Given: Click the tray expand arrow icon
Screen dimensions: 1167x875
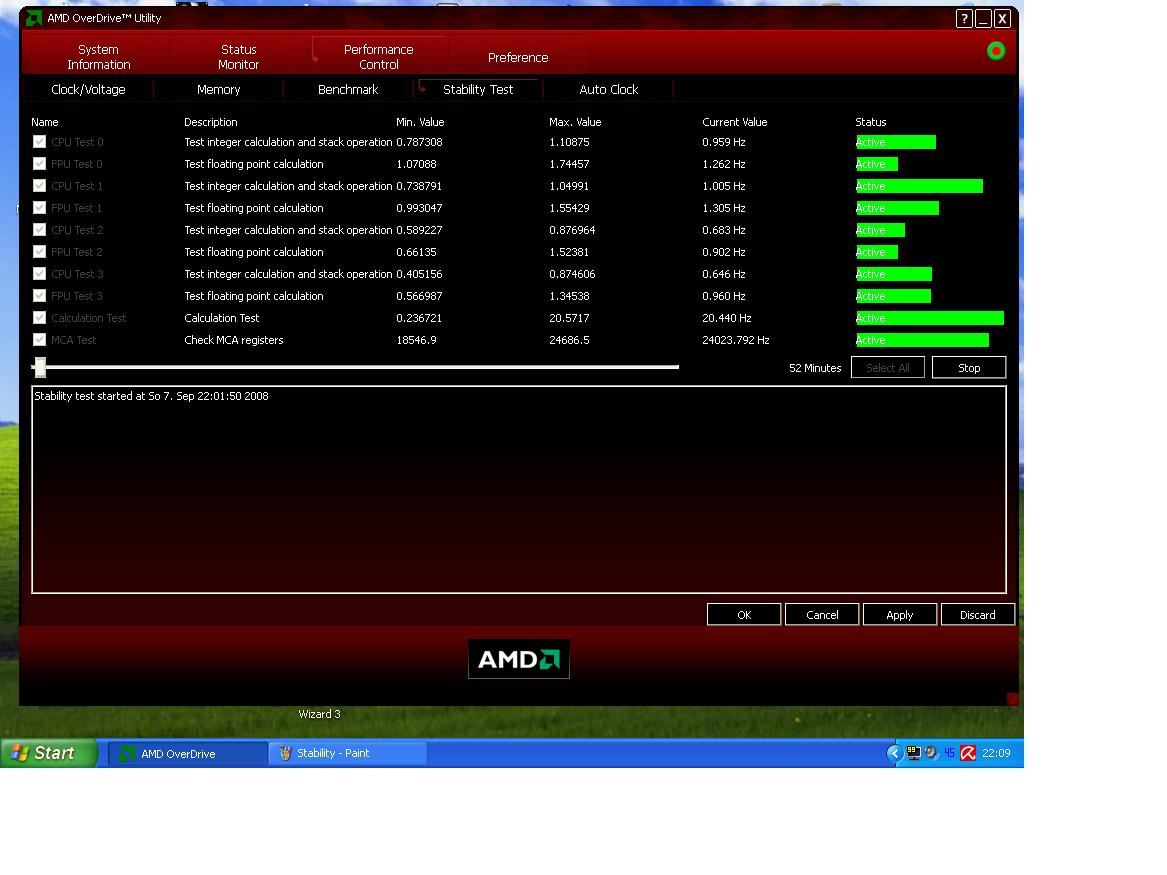Looking at the screenshot, I should point(894,753).
